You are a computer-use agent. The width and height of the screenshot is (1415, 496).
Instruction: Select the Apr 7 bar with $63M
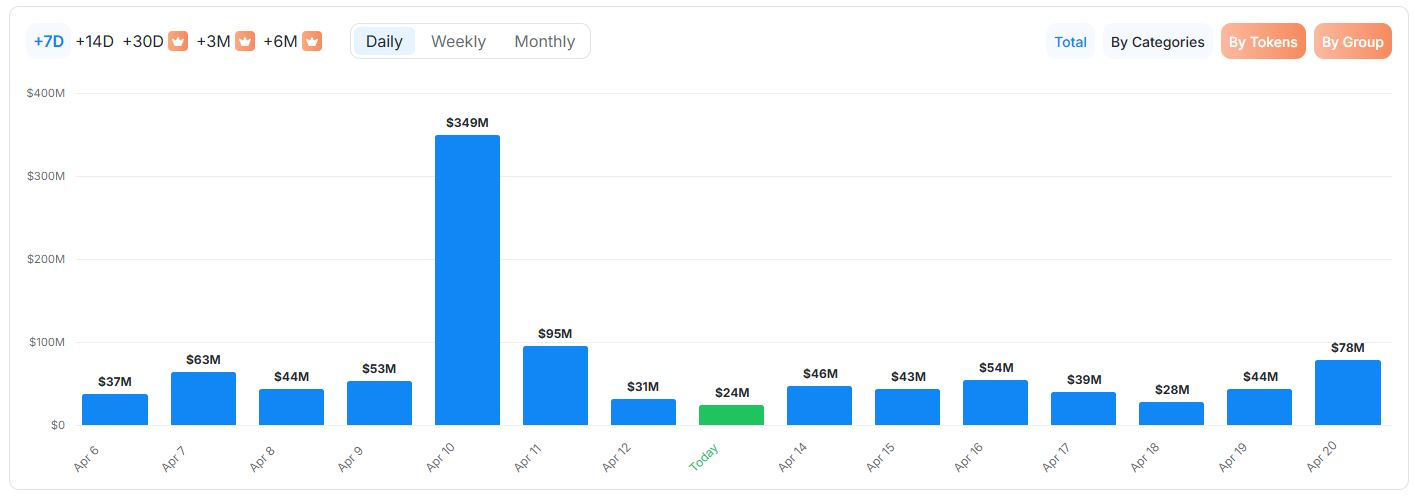pyautogui.click(x=203, y=399)
